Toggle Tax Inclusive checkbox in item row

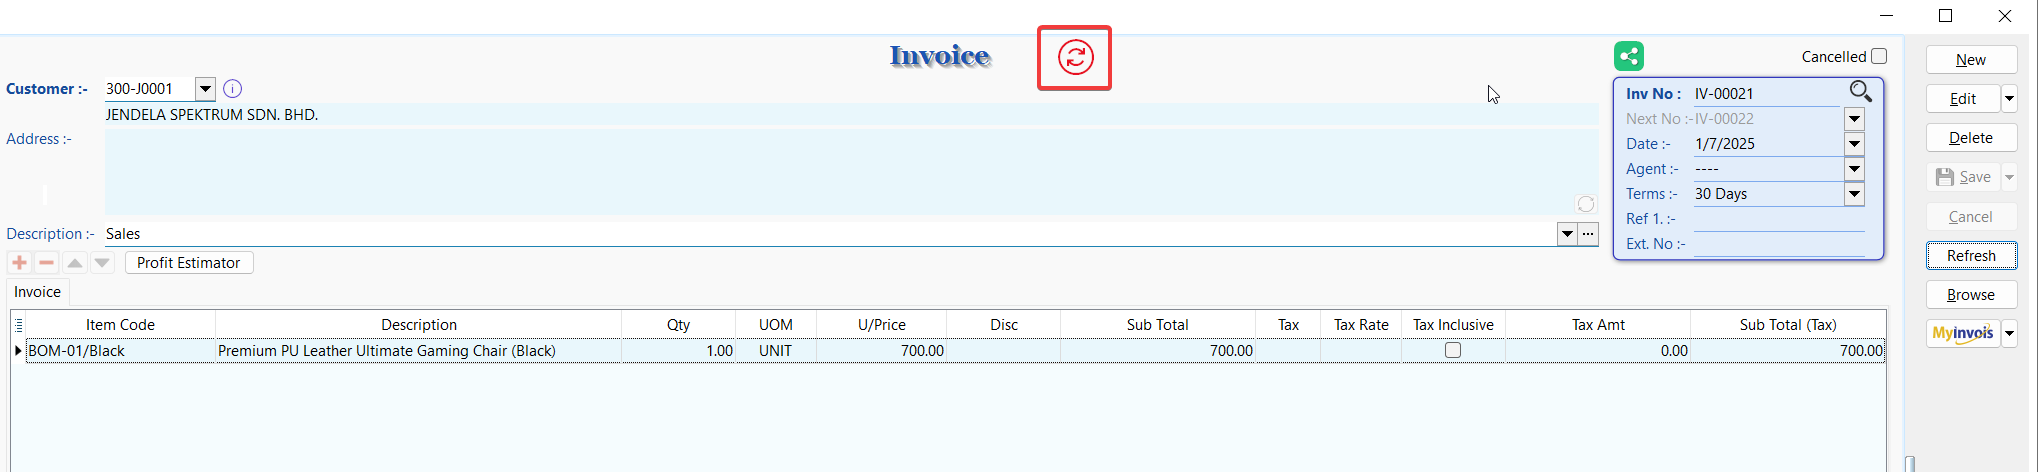click(x=1453, y=351)
